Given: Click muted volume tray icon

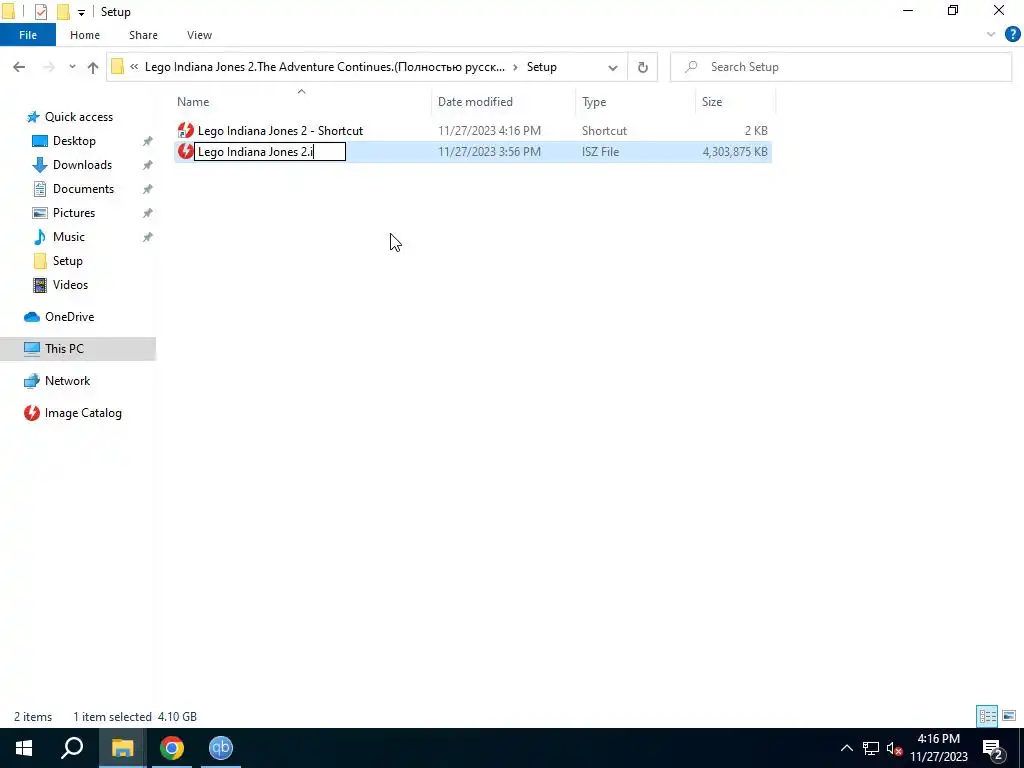Looking at the screenshot, I should [x=895, y=749].
